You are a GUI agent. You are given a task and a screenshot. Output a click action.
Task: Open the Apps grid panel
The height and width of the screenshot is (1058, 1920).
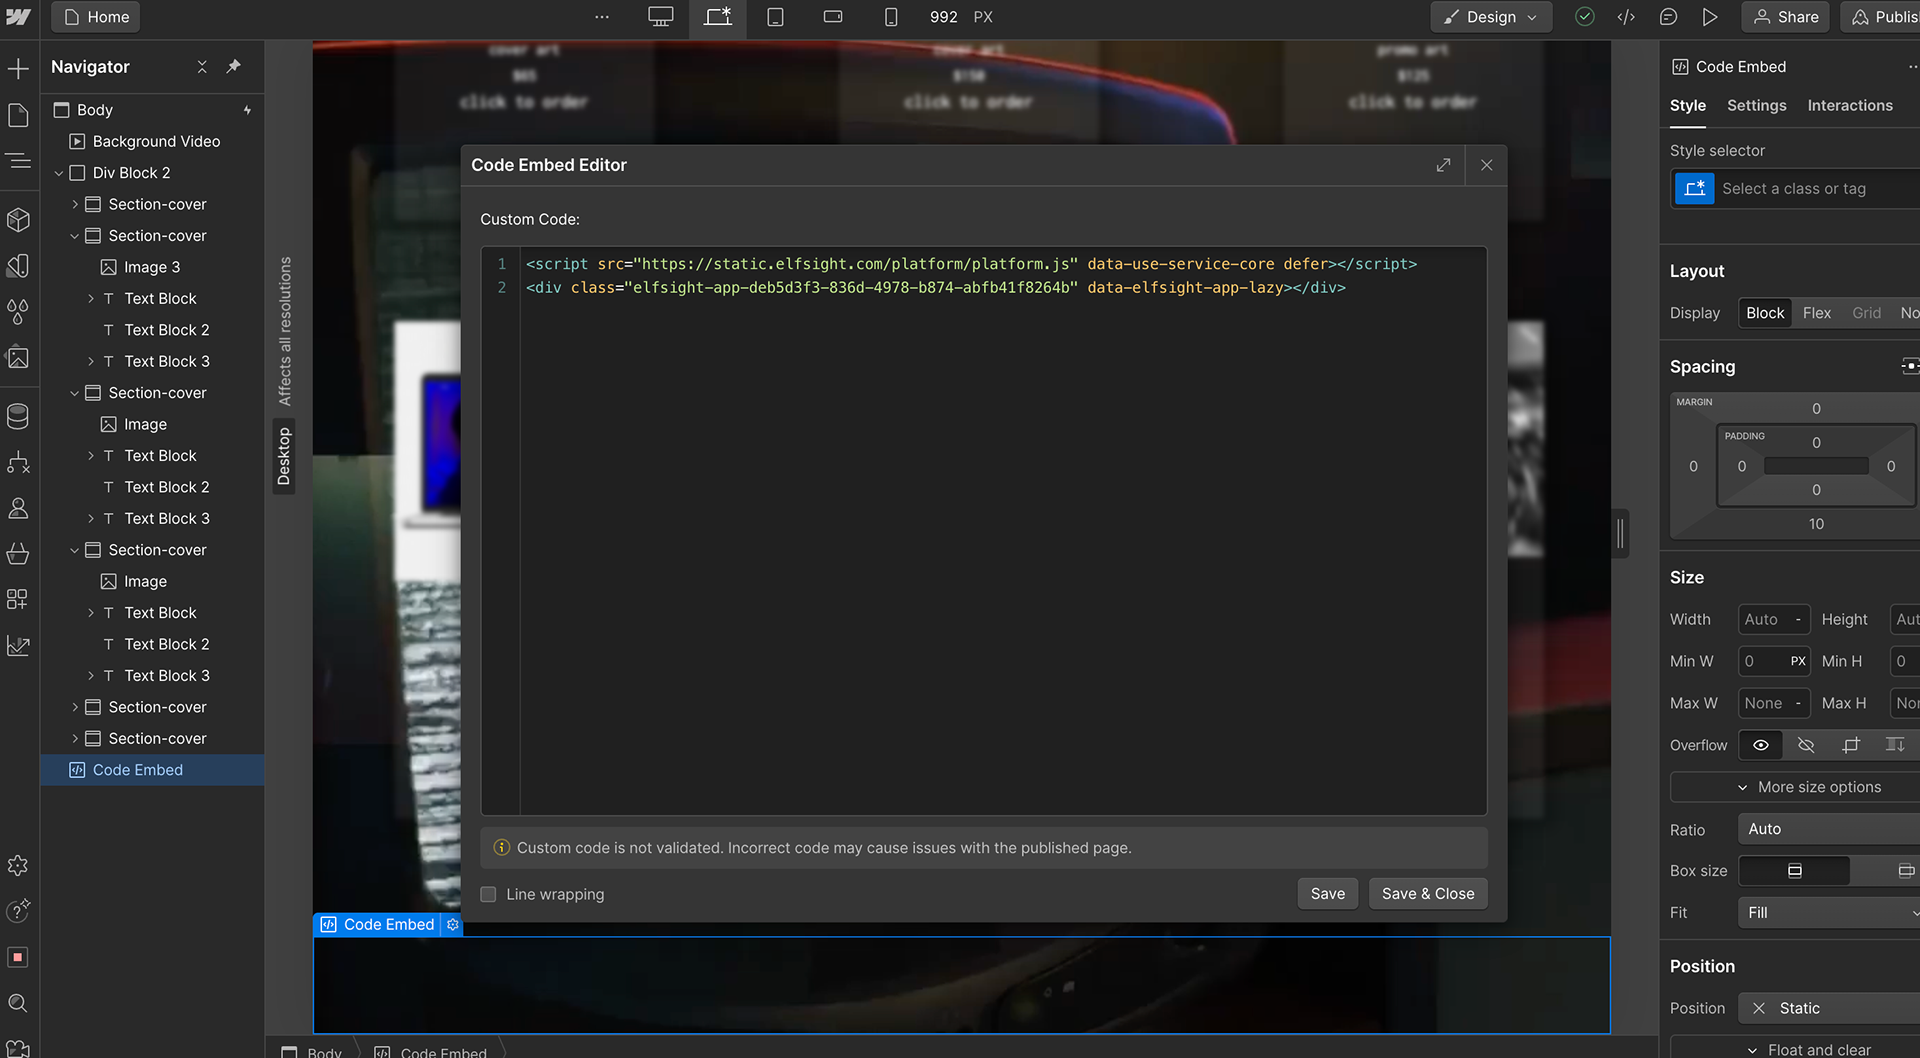tap(18, 599)
